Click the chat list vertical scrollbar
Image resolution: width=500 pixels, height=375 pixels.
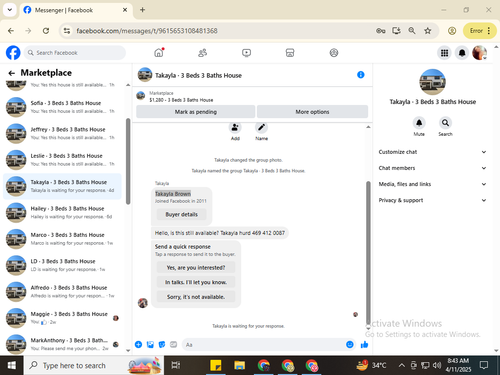(x=128, y=161)
